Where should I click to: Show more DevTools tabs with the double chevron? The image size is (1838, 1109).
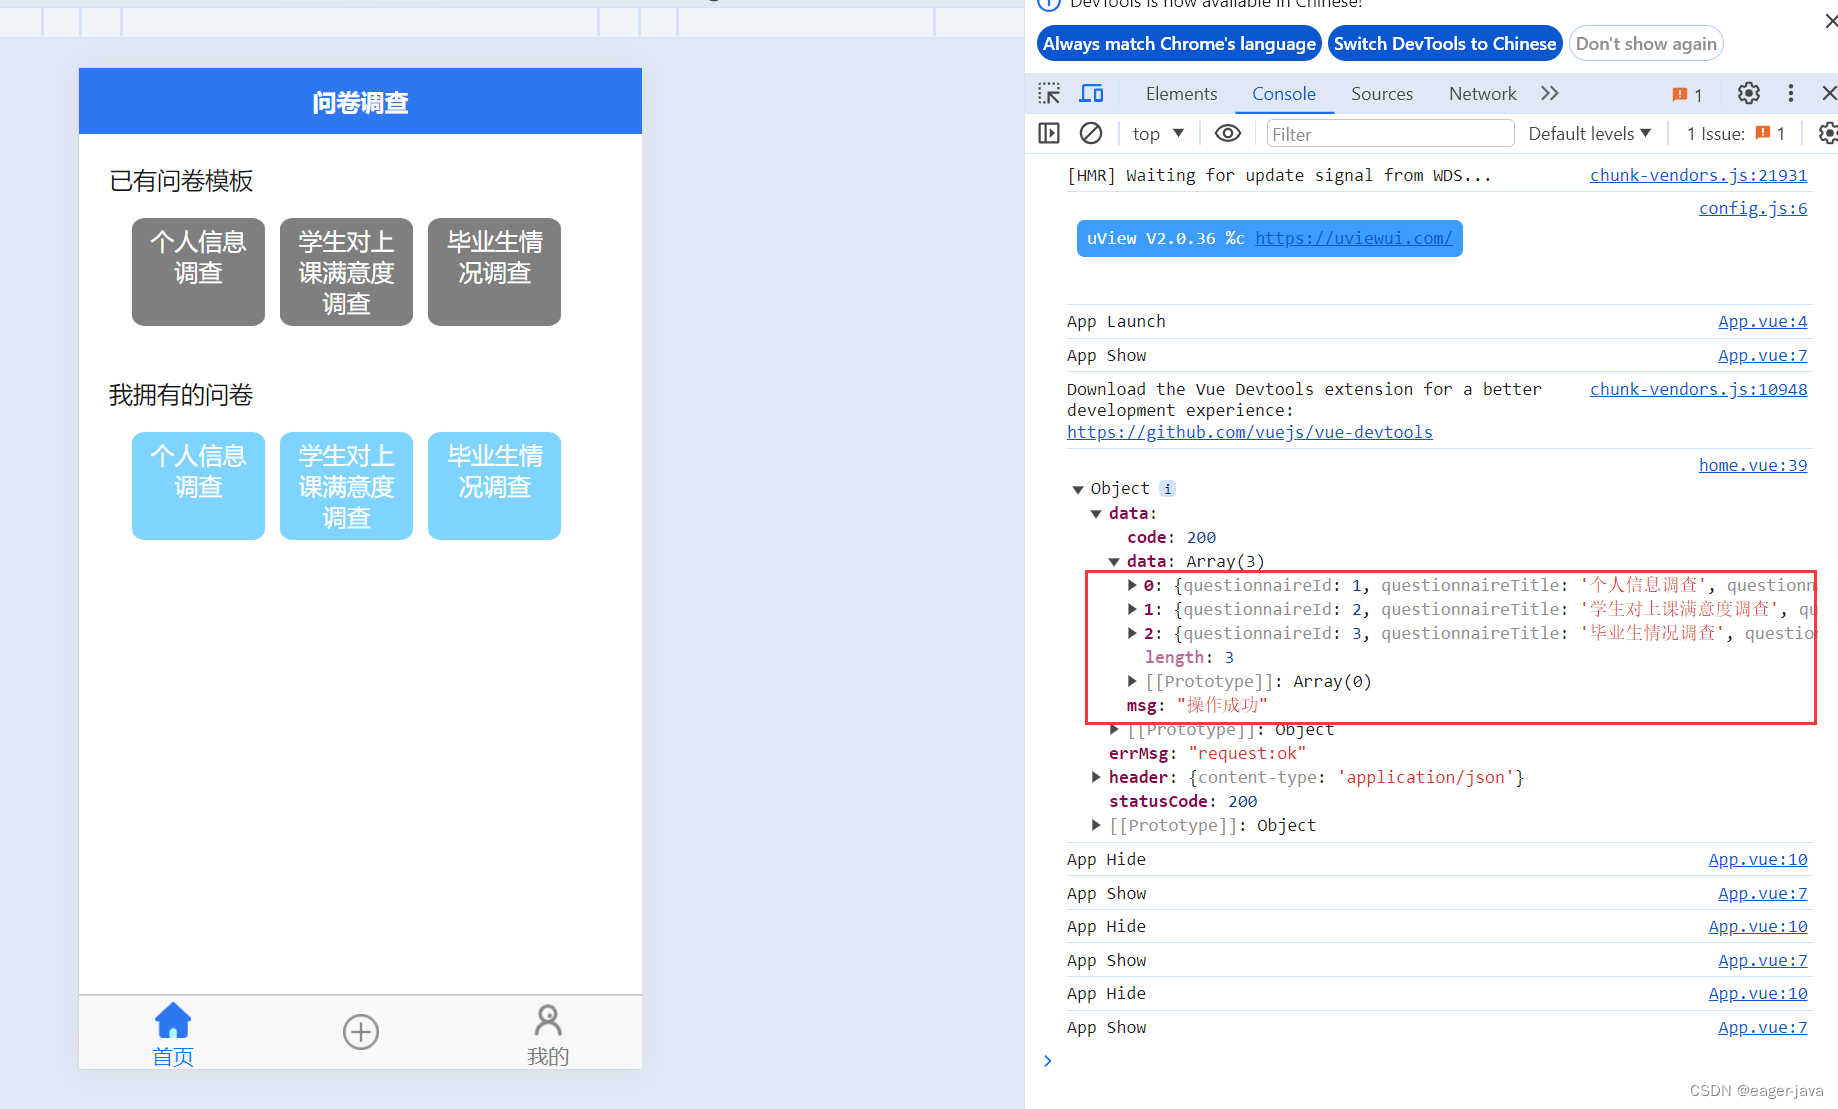1549,93
